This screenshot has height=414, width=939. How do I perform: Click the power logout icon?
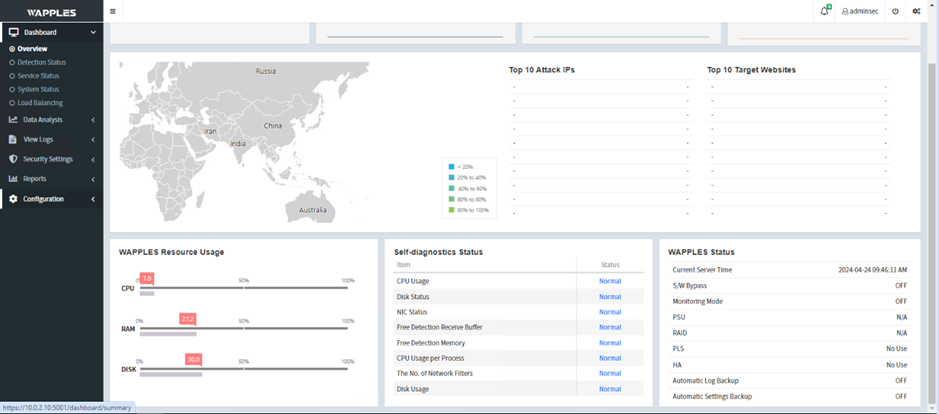coord(895,11)
